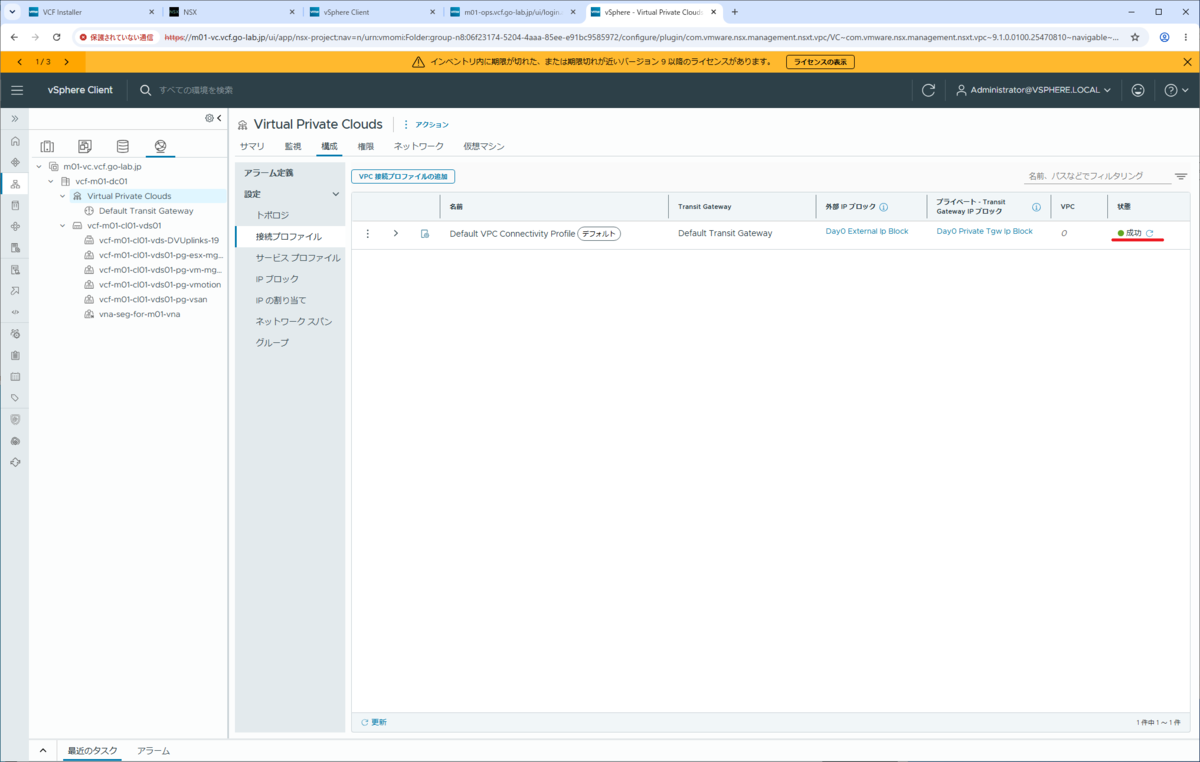This screenshot has width=1200, height=762.
Task: Click the profile icon in Default VPC row
Action: click(x=425, y=233)
